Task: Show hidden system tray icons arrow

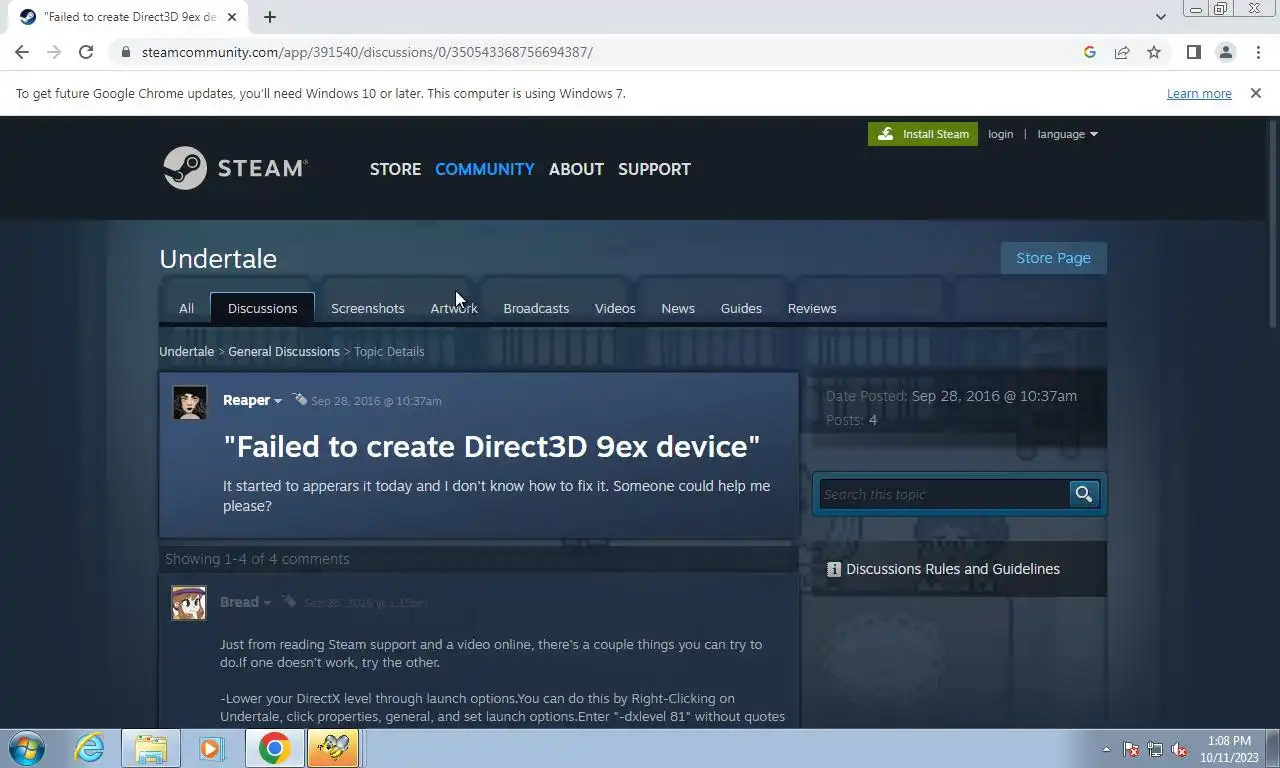Action: [1106, 749]
